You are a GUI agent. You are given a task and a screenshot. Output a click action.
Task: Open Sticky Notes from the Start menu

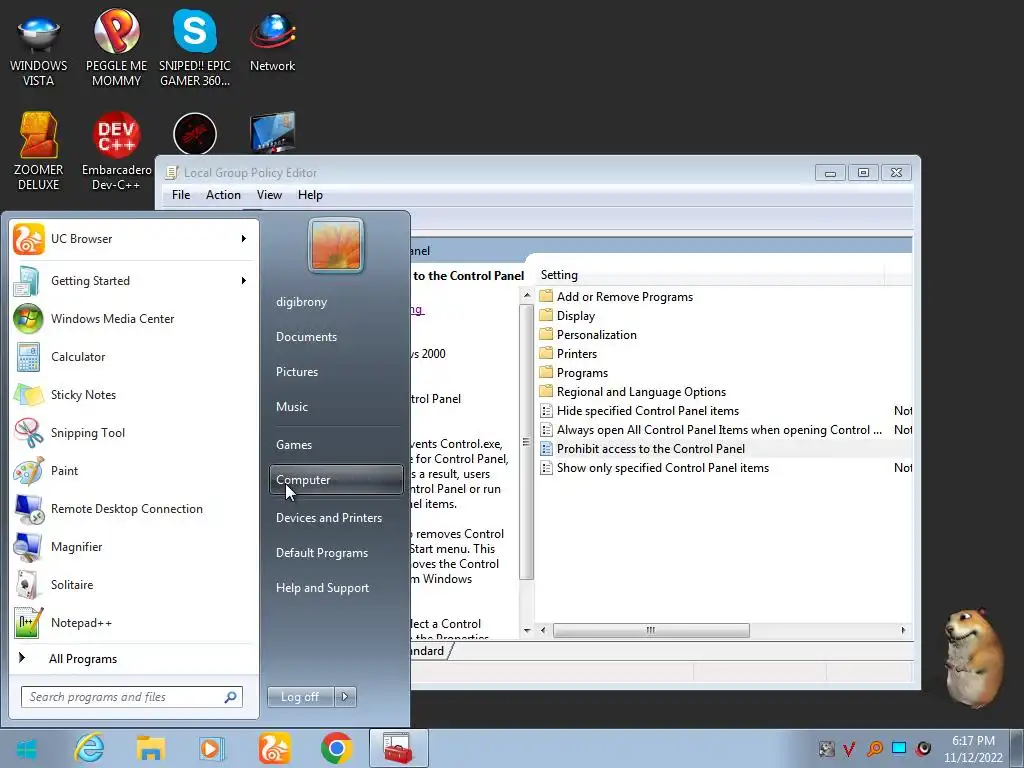(x=134, y=394)
